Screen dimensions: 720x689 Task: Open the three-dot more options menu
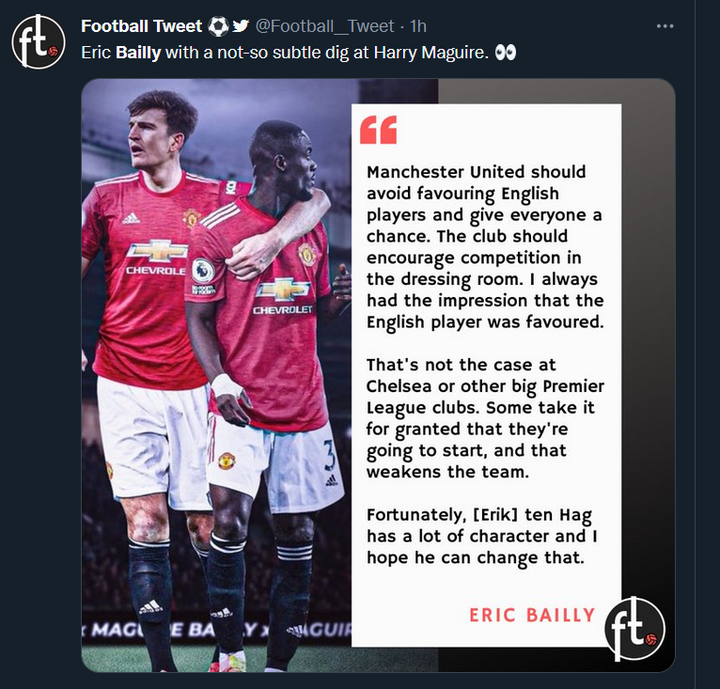[664, 26]
